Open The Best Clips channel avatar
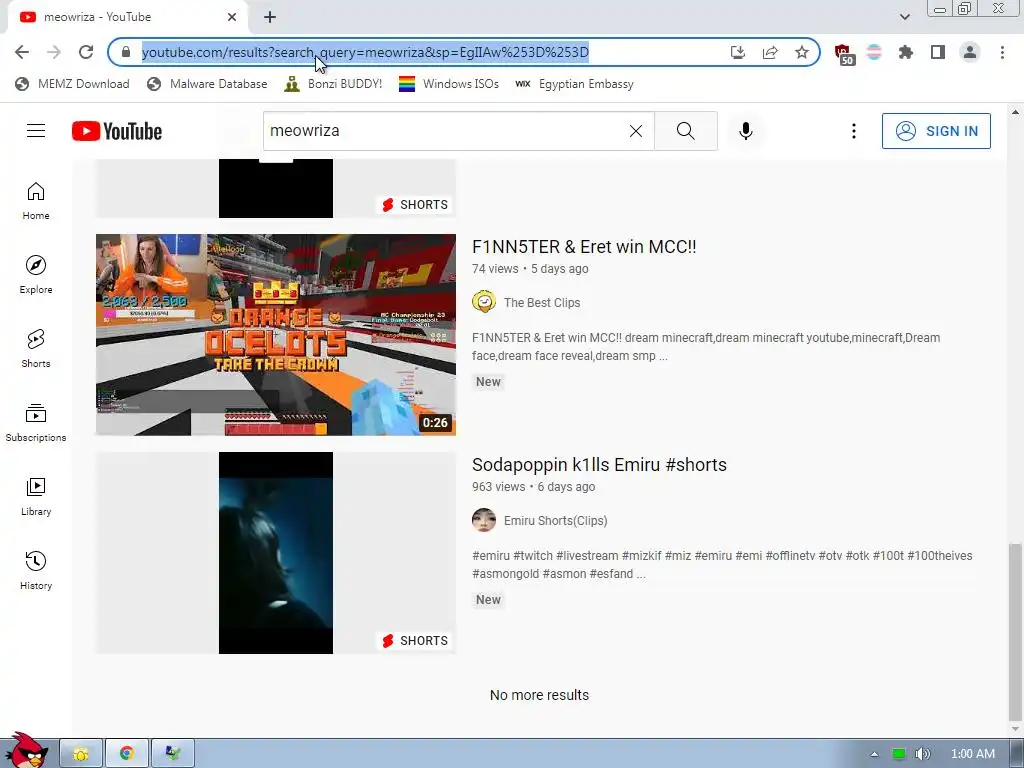1024x768 pixels. tap(484, 302)
